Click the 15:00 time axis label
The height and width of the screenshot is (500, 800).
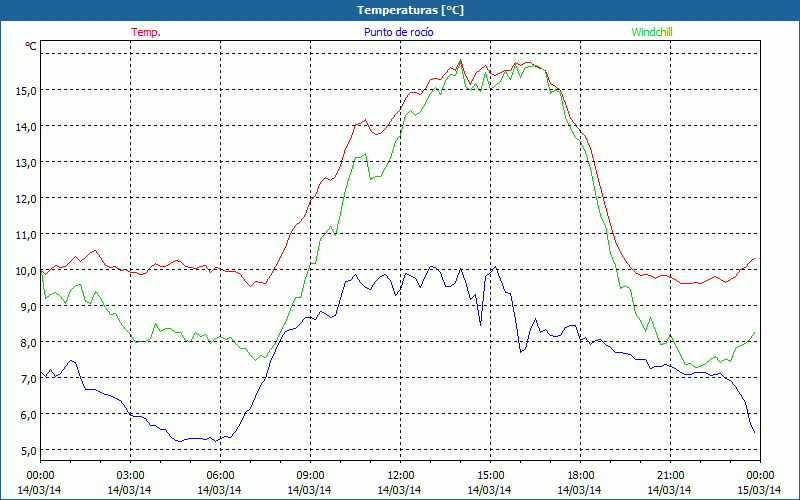[x=490, y=476]
